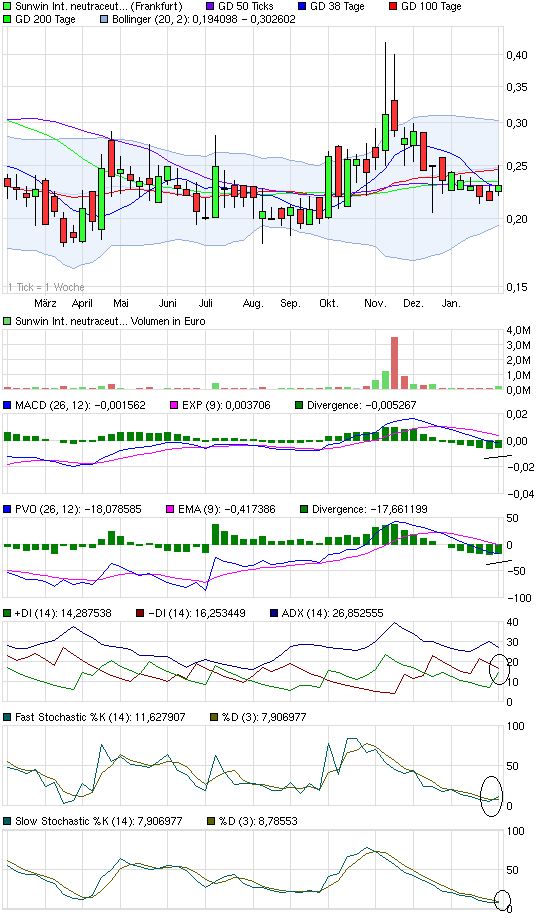Click the Divergence: -0,005267 text
Viewport: 545px width, 918px height.
(x=363, y=405)
